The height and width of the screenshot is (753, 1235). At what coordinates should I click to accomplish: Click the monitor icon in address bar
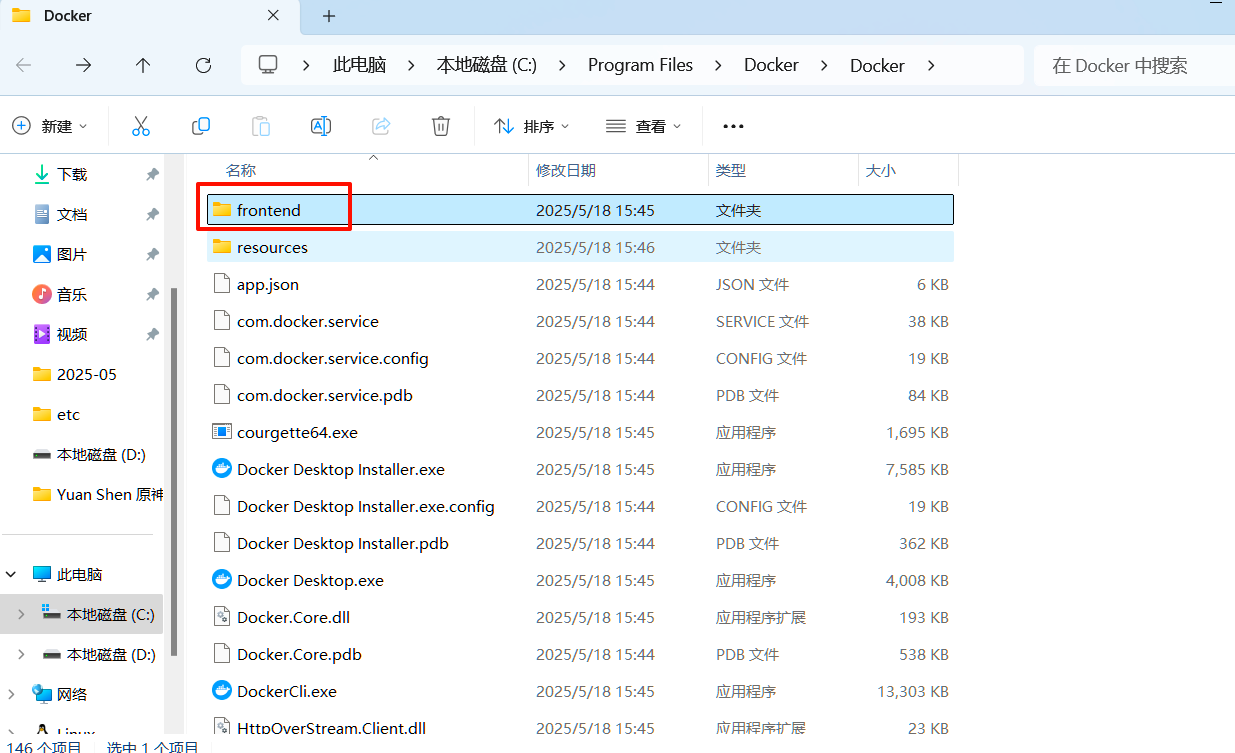pos(268,65)
